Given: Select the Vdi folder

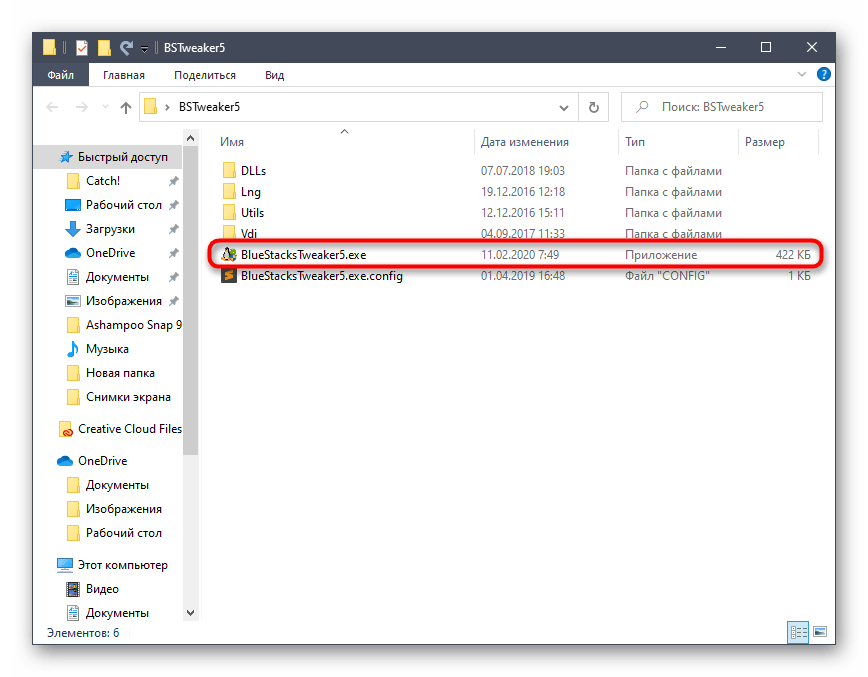Looking at the screenshot, I should pos(249,232).
